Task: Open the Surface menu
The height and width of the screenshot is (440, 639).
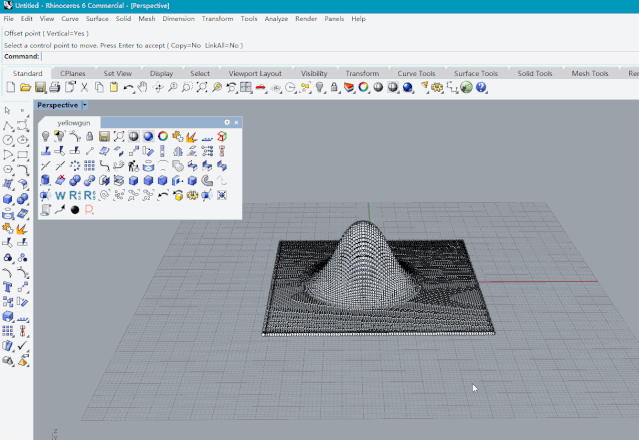Action: click(x=97, y=19)
